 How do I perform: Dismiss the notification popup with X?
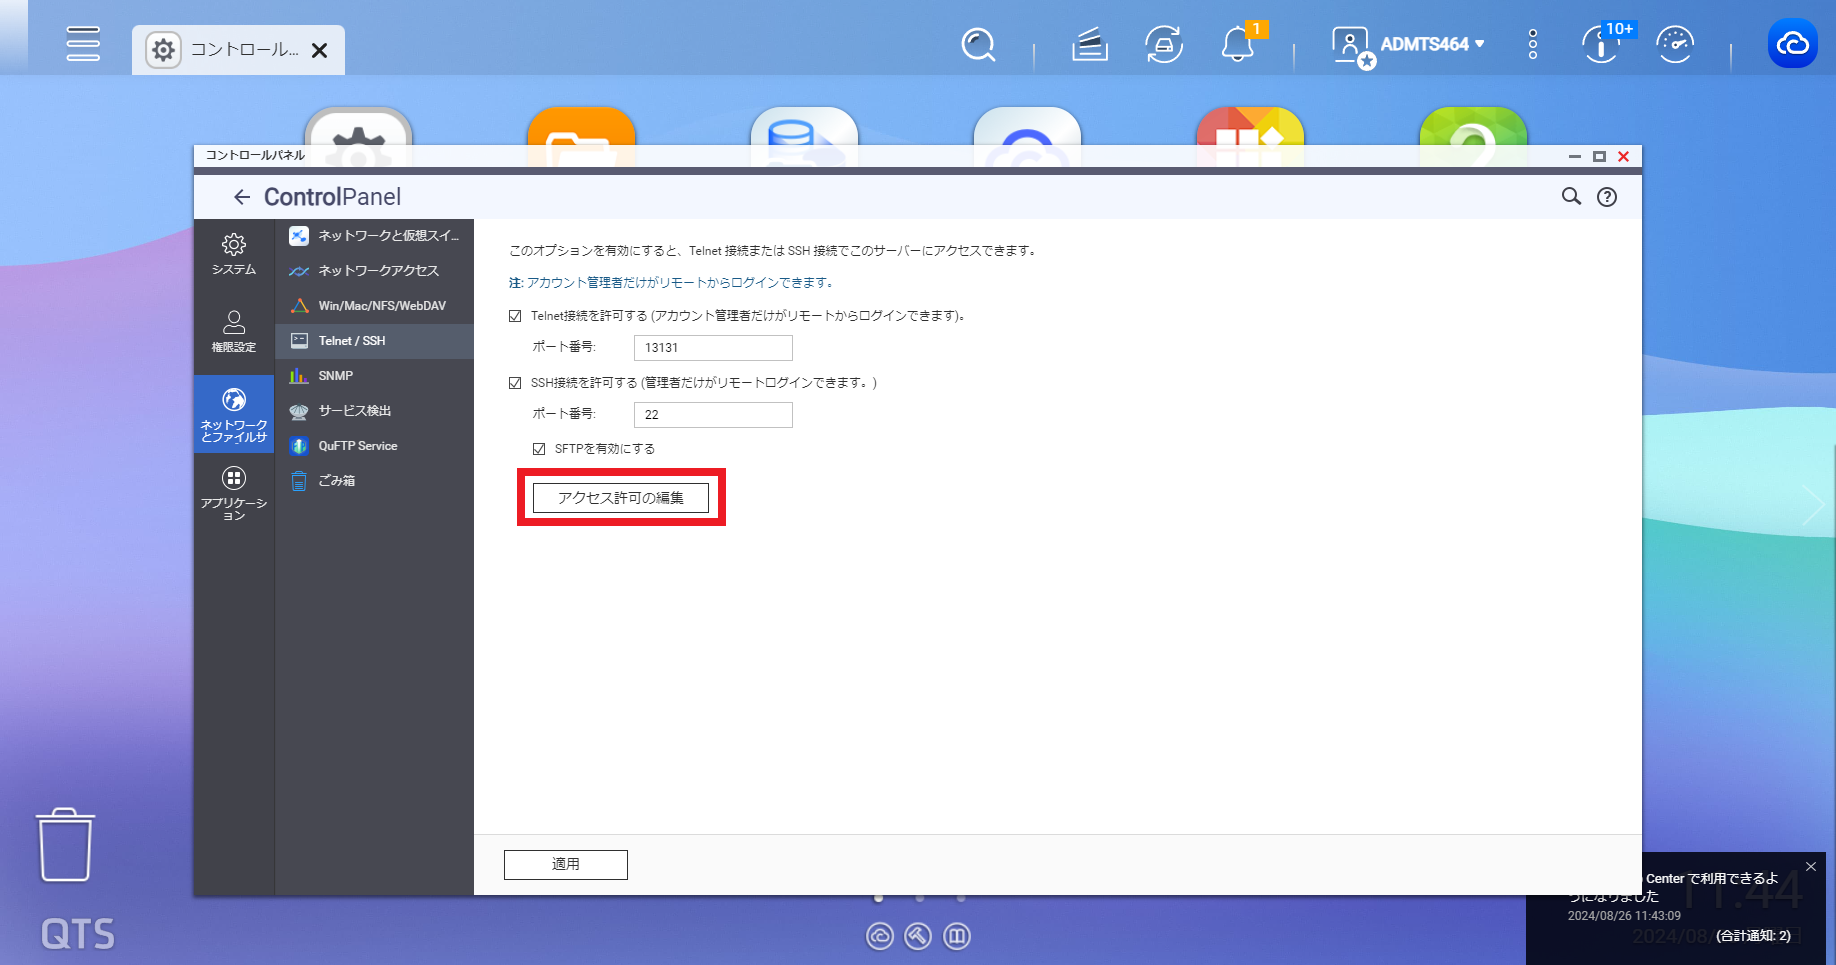[1811, 867]
